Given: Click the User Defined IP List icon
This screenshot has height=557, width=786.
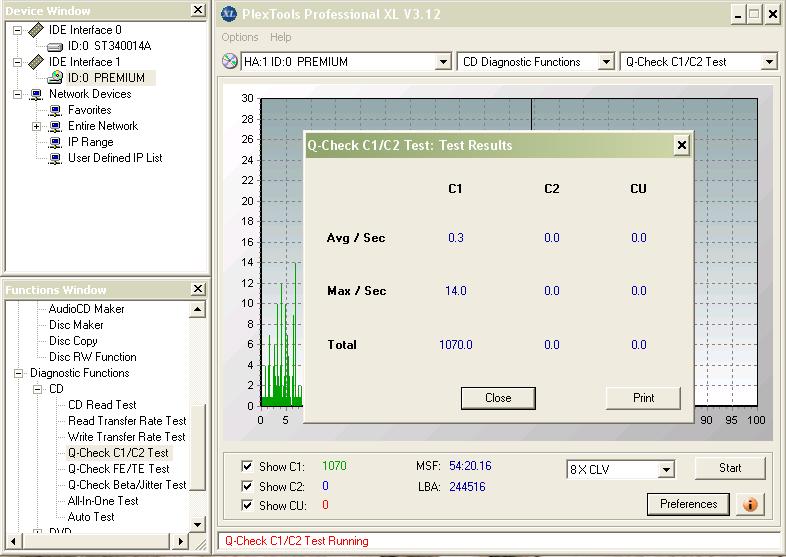Looking at the screenshot, I should click(55, 158).
